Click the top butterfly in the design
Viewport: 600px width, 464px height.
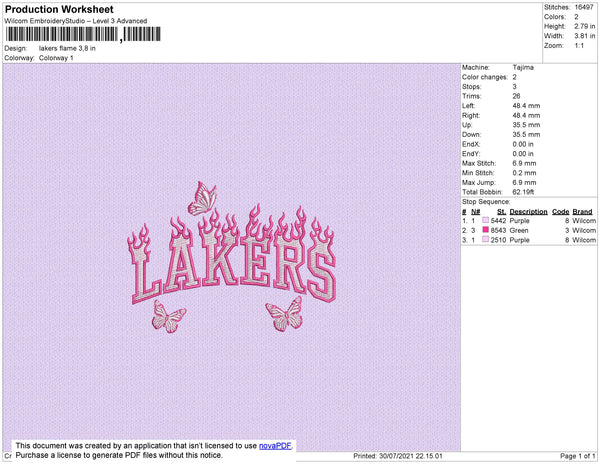202,199
